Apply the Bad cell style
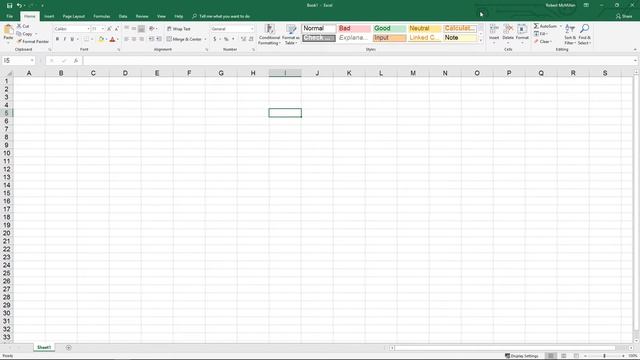 pyautogui.click(x=354, y=28)
